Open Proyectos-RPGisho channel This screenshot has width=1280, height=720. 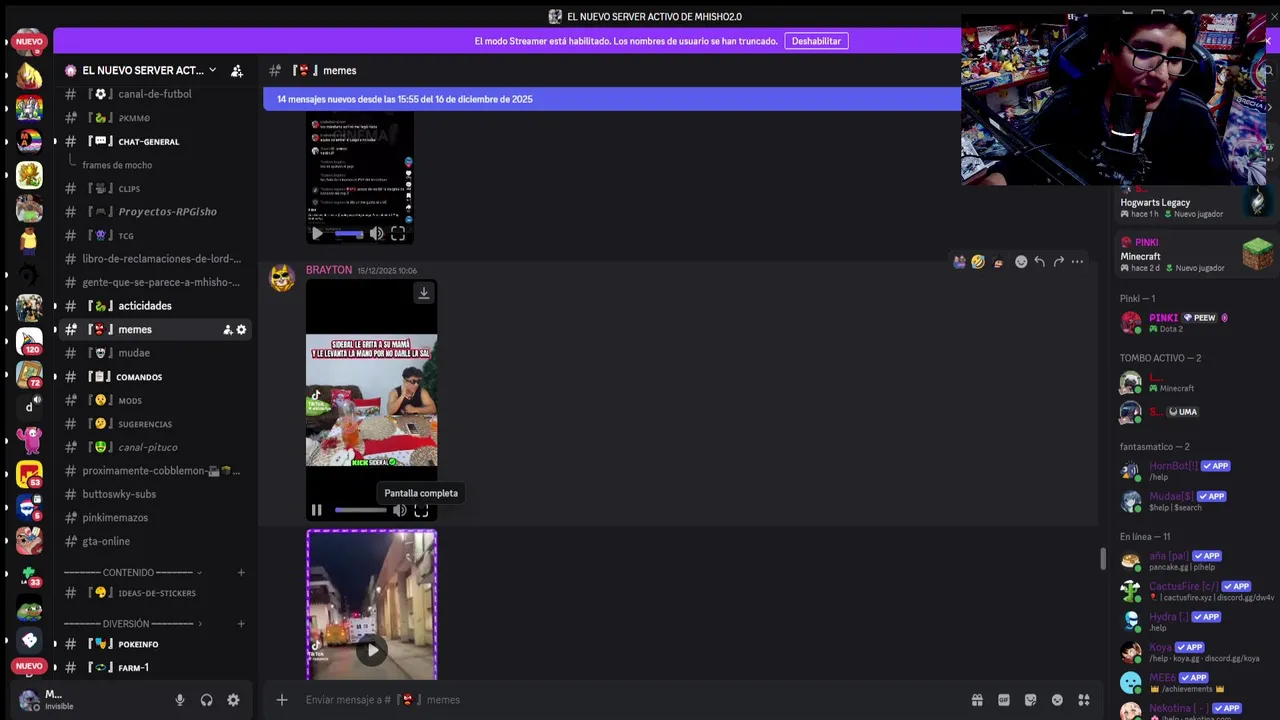153,212
